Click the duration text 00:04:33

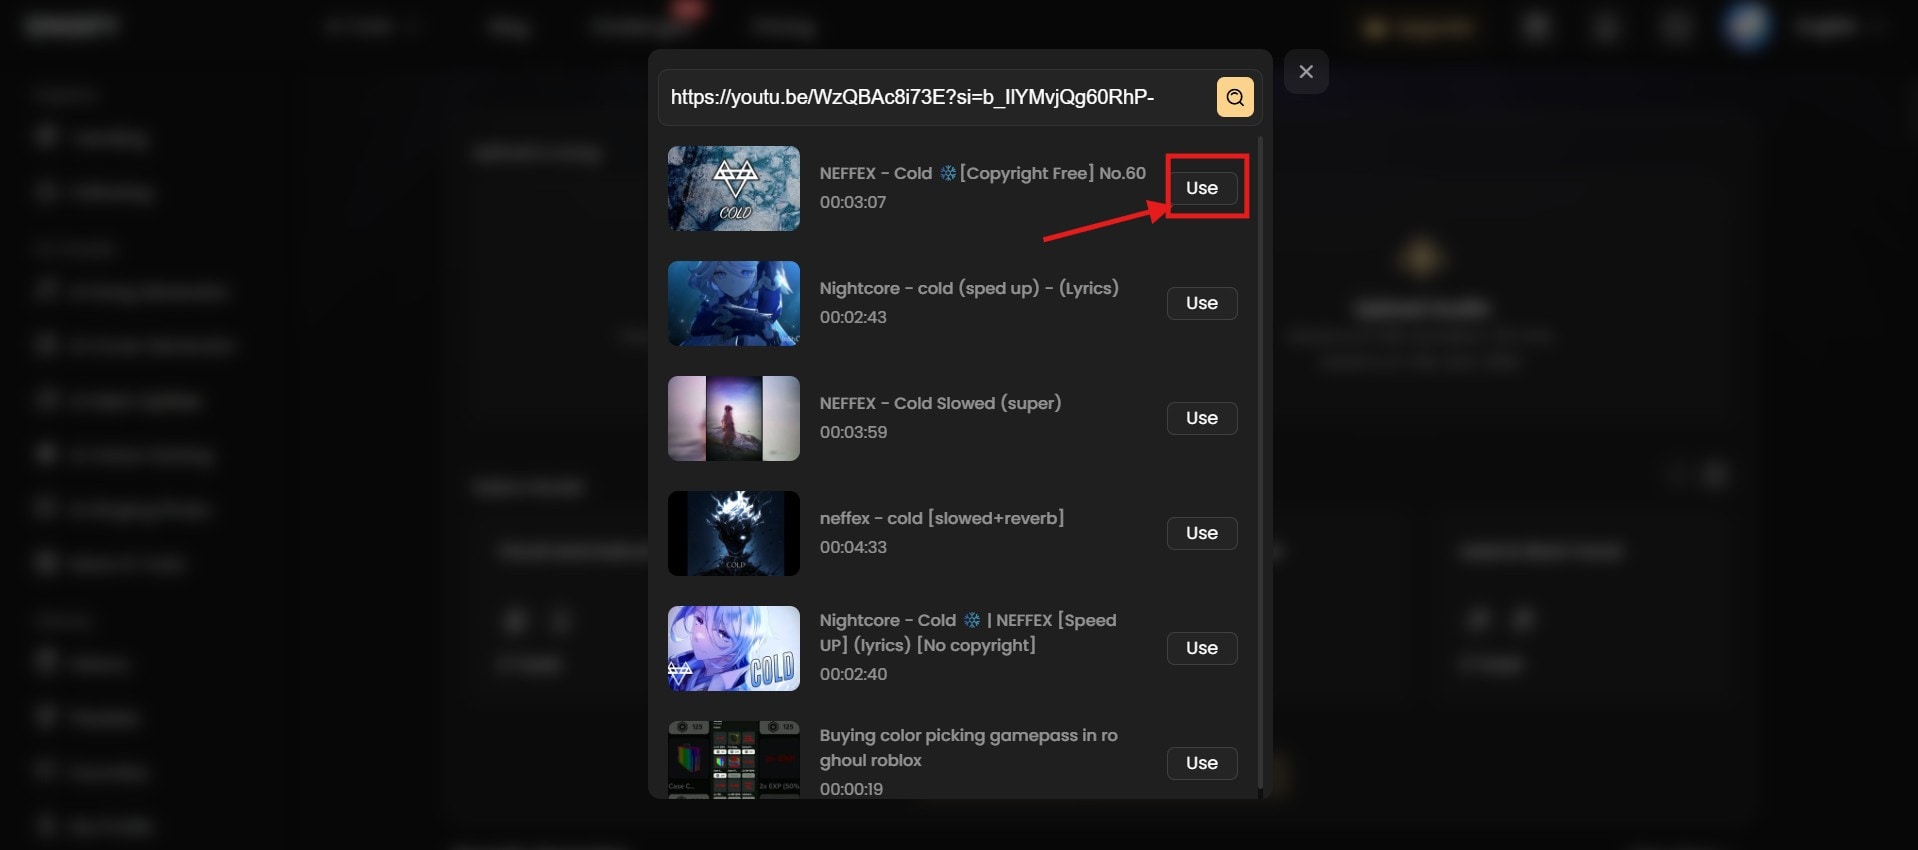coord(853,547)
